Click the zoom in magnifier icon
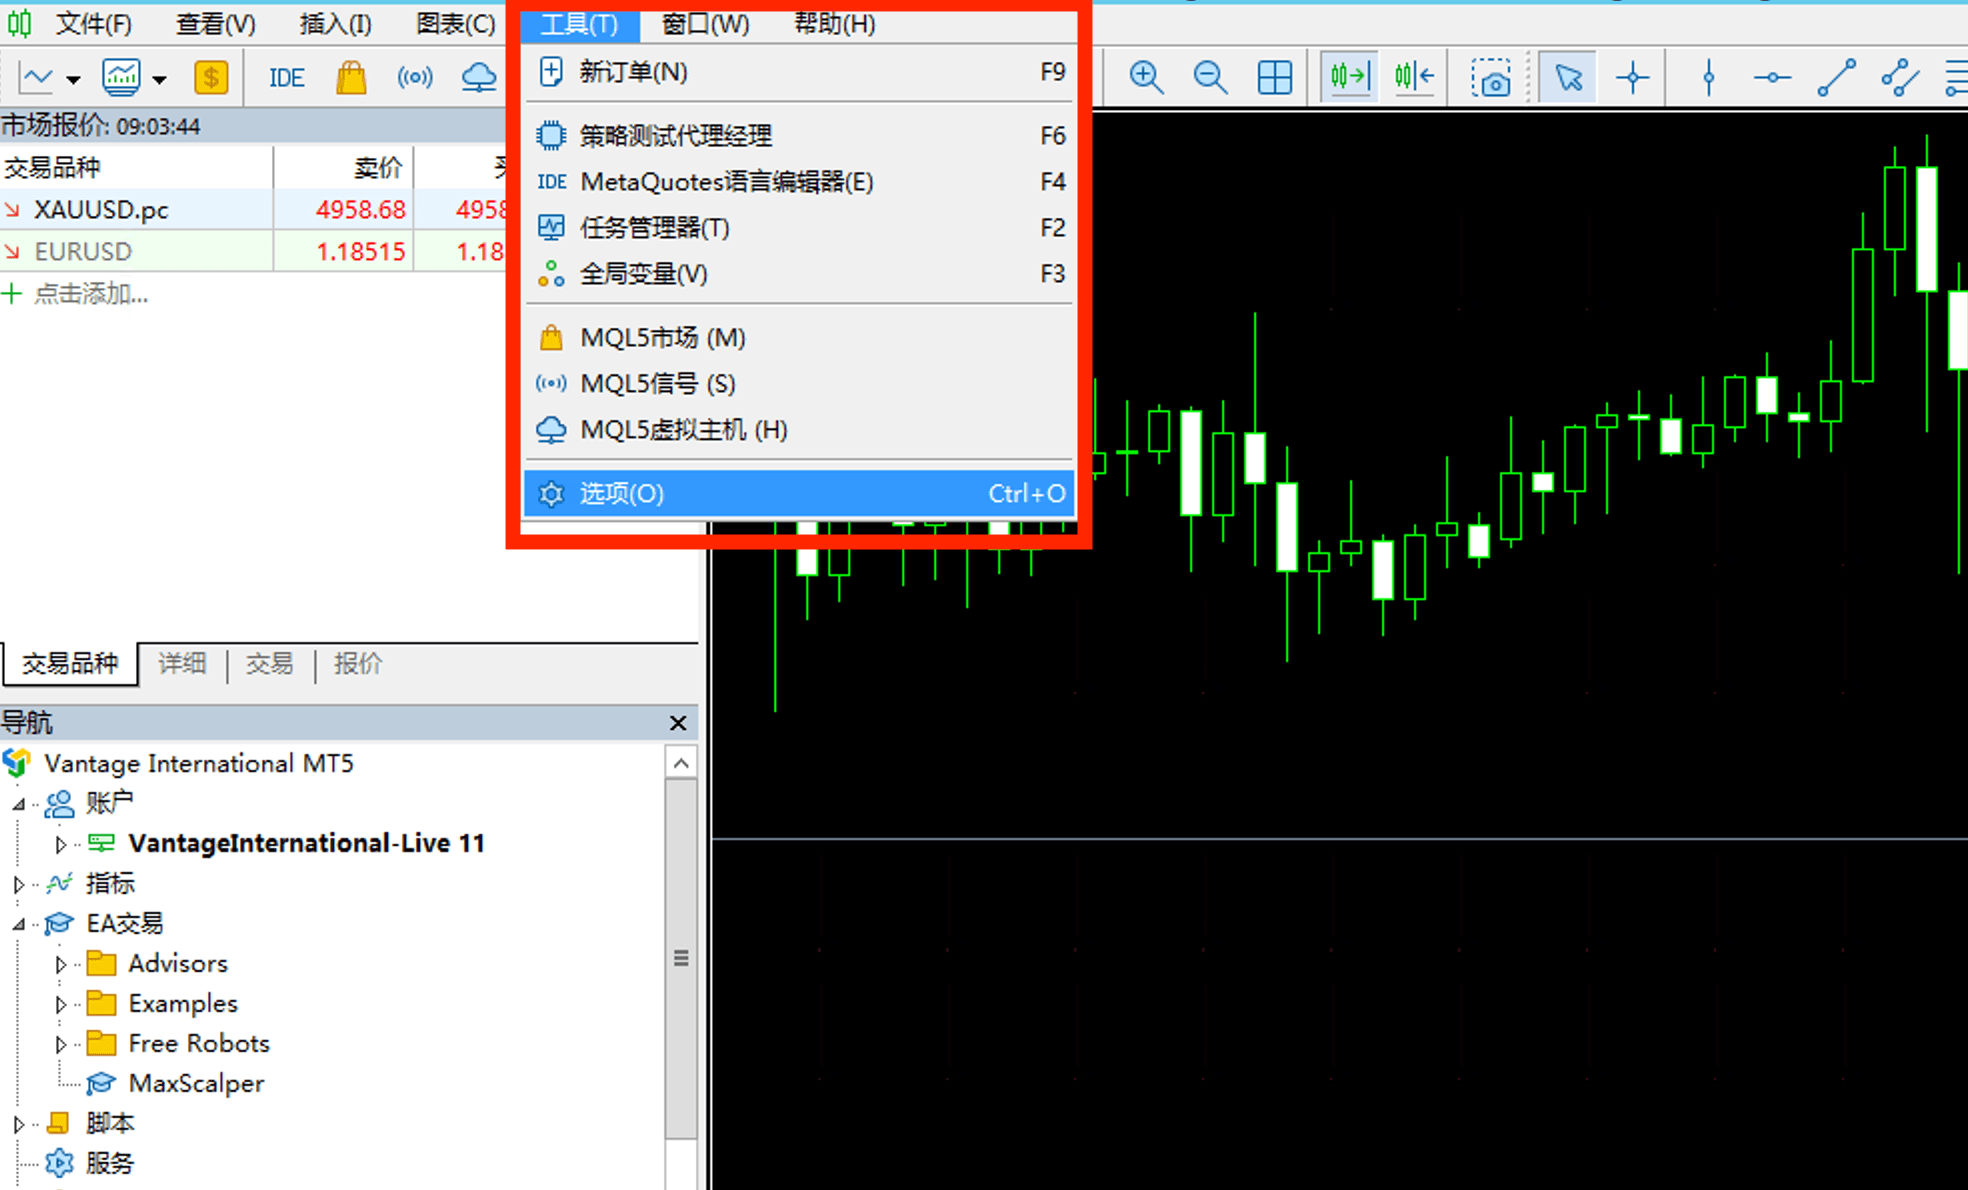 tap(1146, 77)
